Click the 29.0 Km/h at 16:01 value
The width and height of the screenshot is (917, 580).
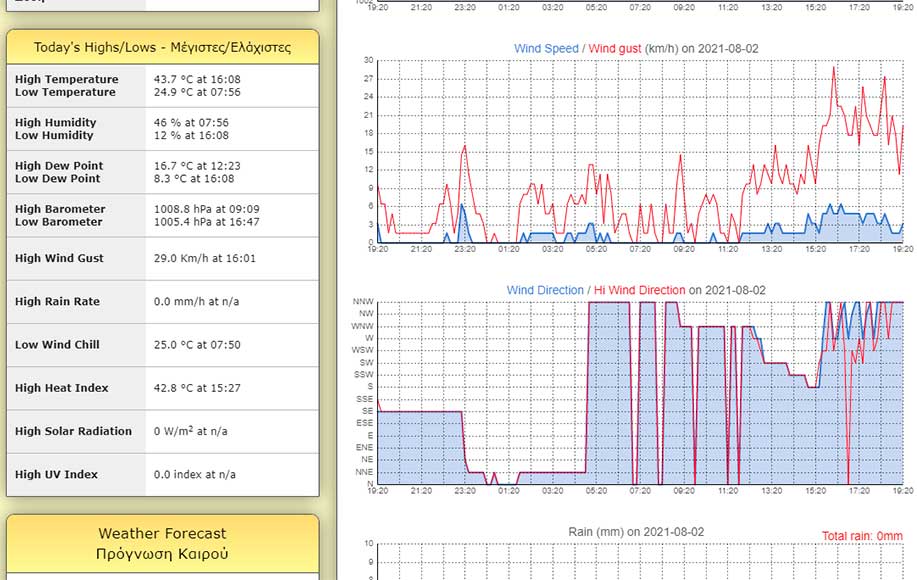point(205,258)
